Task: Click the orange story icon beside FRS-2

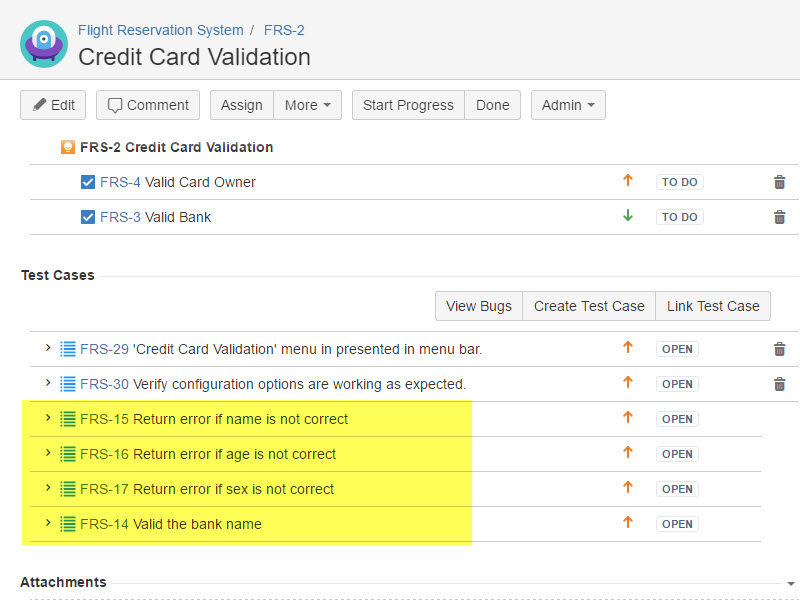Action: pyautogui.click(x=68, y=147)
